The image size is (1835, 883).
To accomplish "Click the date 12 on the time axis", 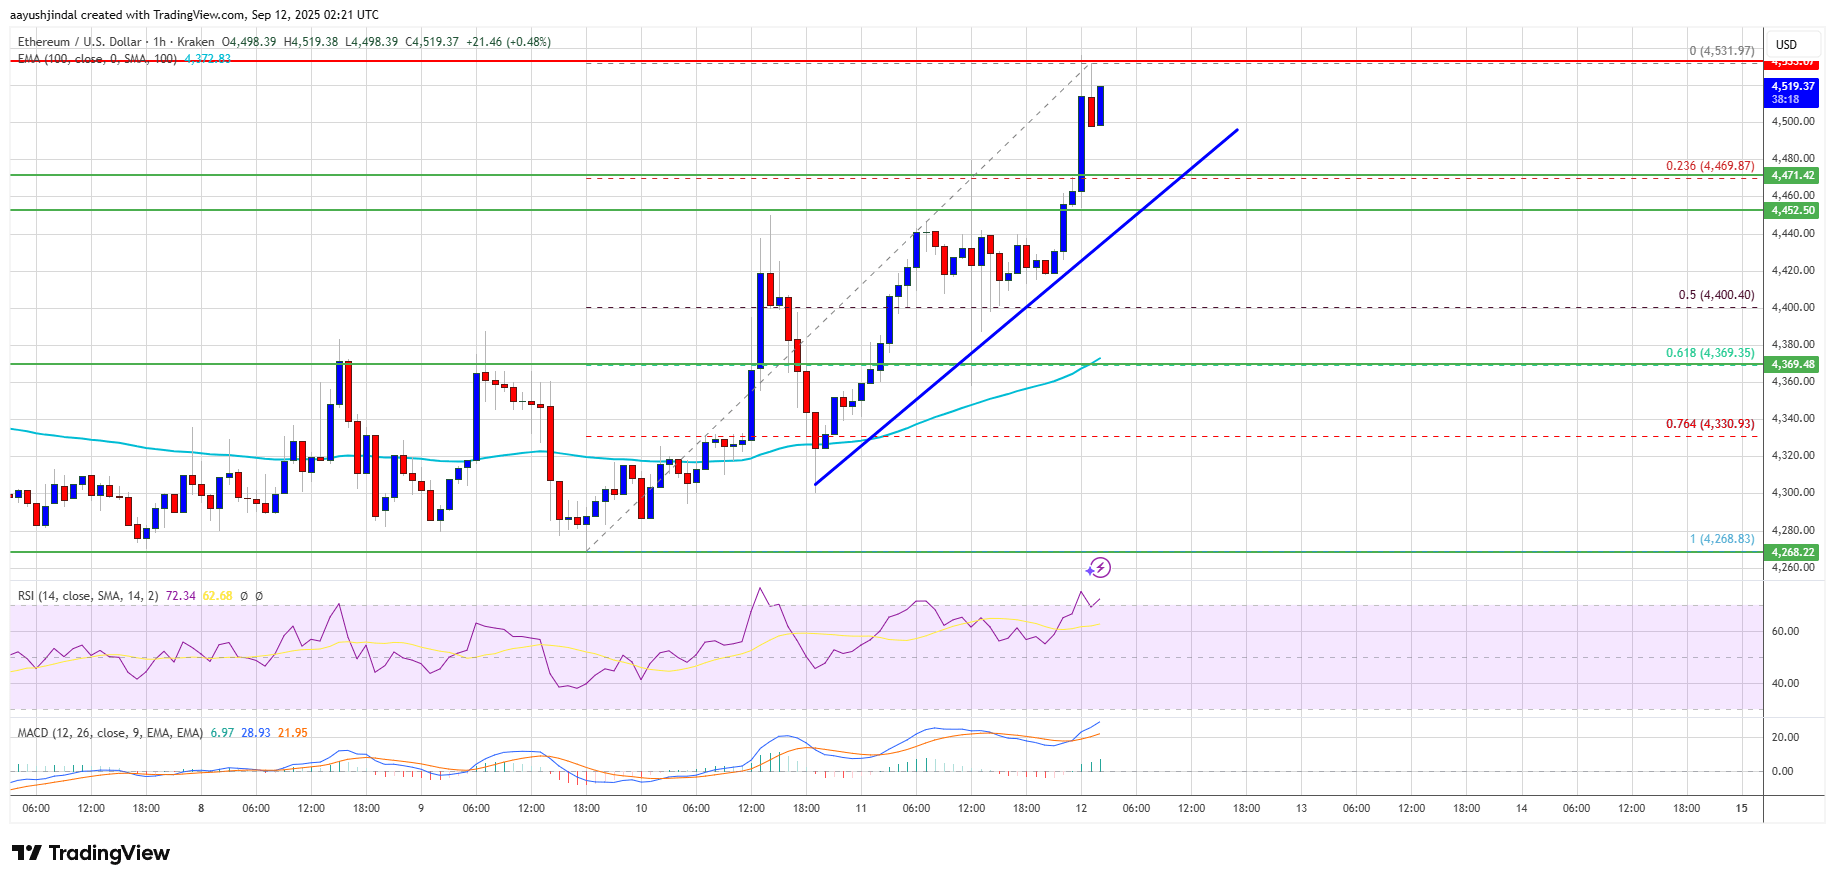I will tap(1081, 808).
